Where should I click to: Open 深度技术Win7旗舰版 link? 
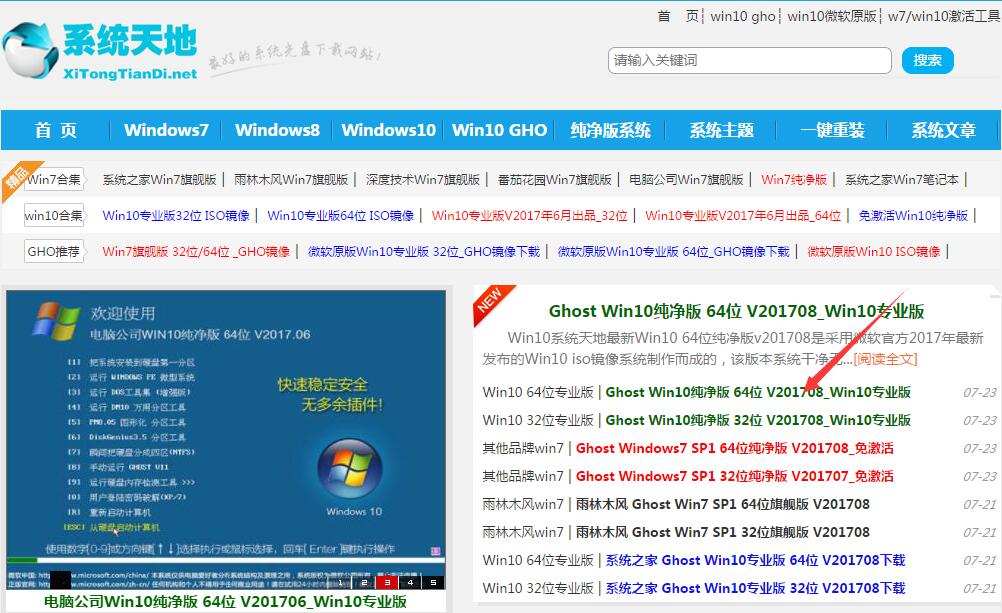422,180
